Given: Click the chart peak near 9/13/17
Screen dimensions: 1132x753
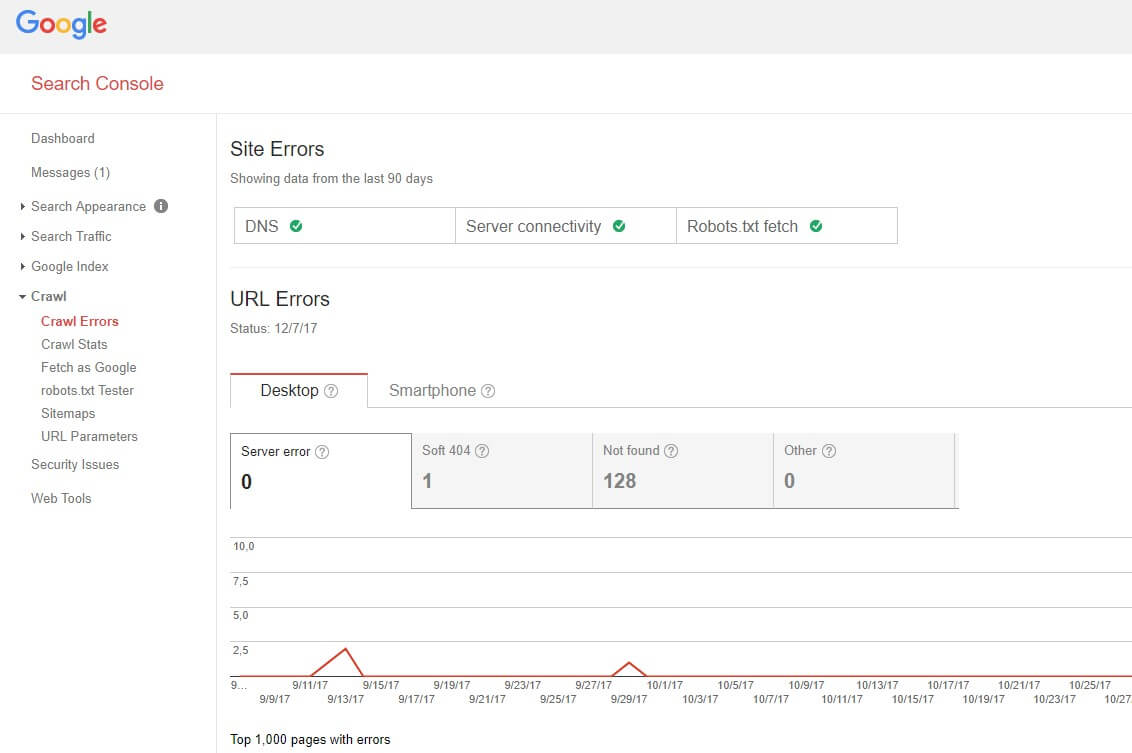Looking at the screenshot, I should coord(346,649).
